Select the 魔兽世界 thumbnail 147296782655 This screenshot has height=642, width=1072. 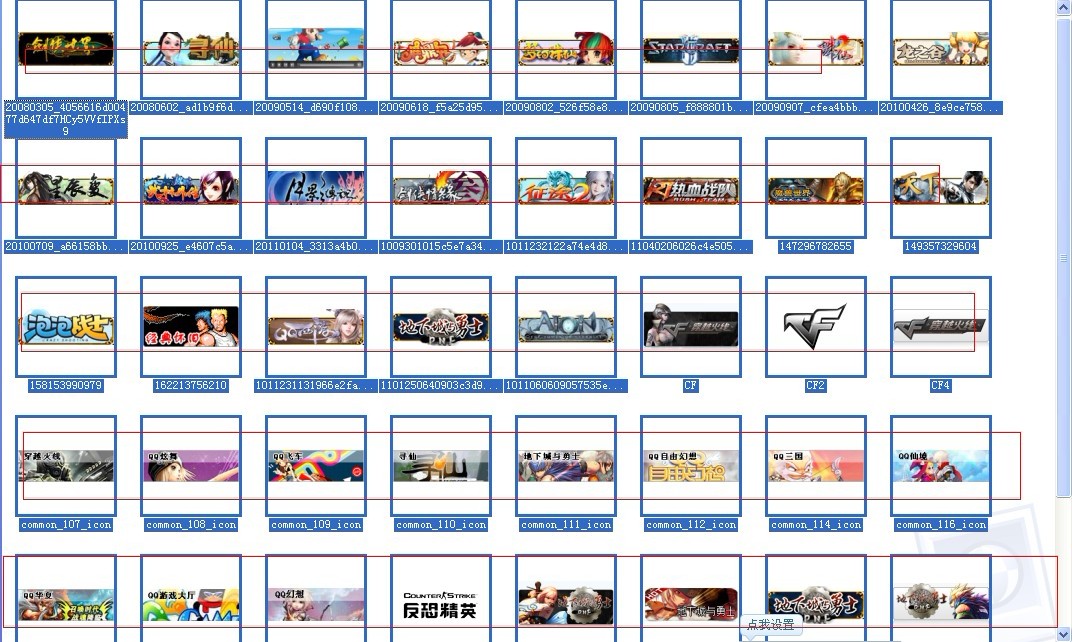816,188
